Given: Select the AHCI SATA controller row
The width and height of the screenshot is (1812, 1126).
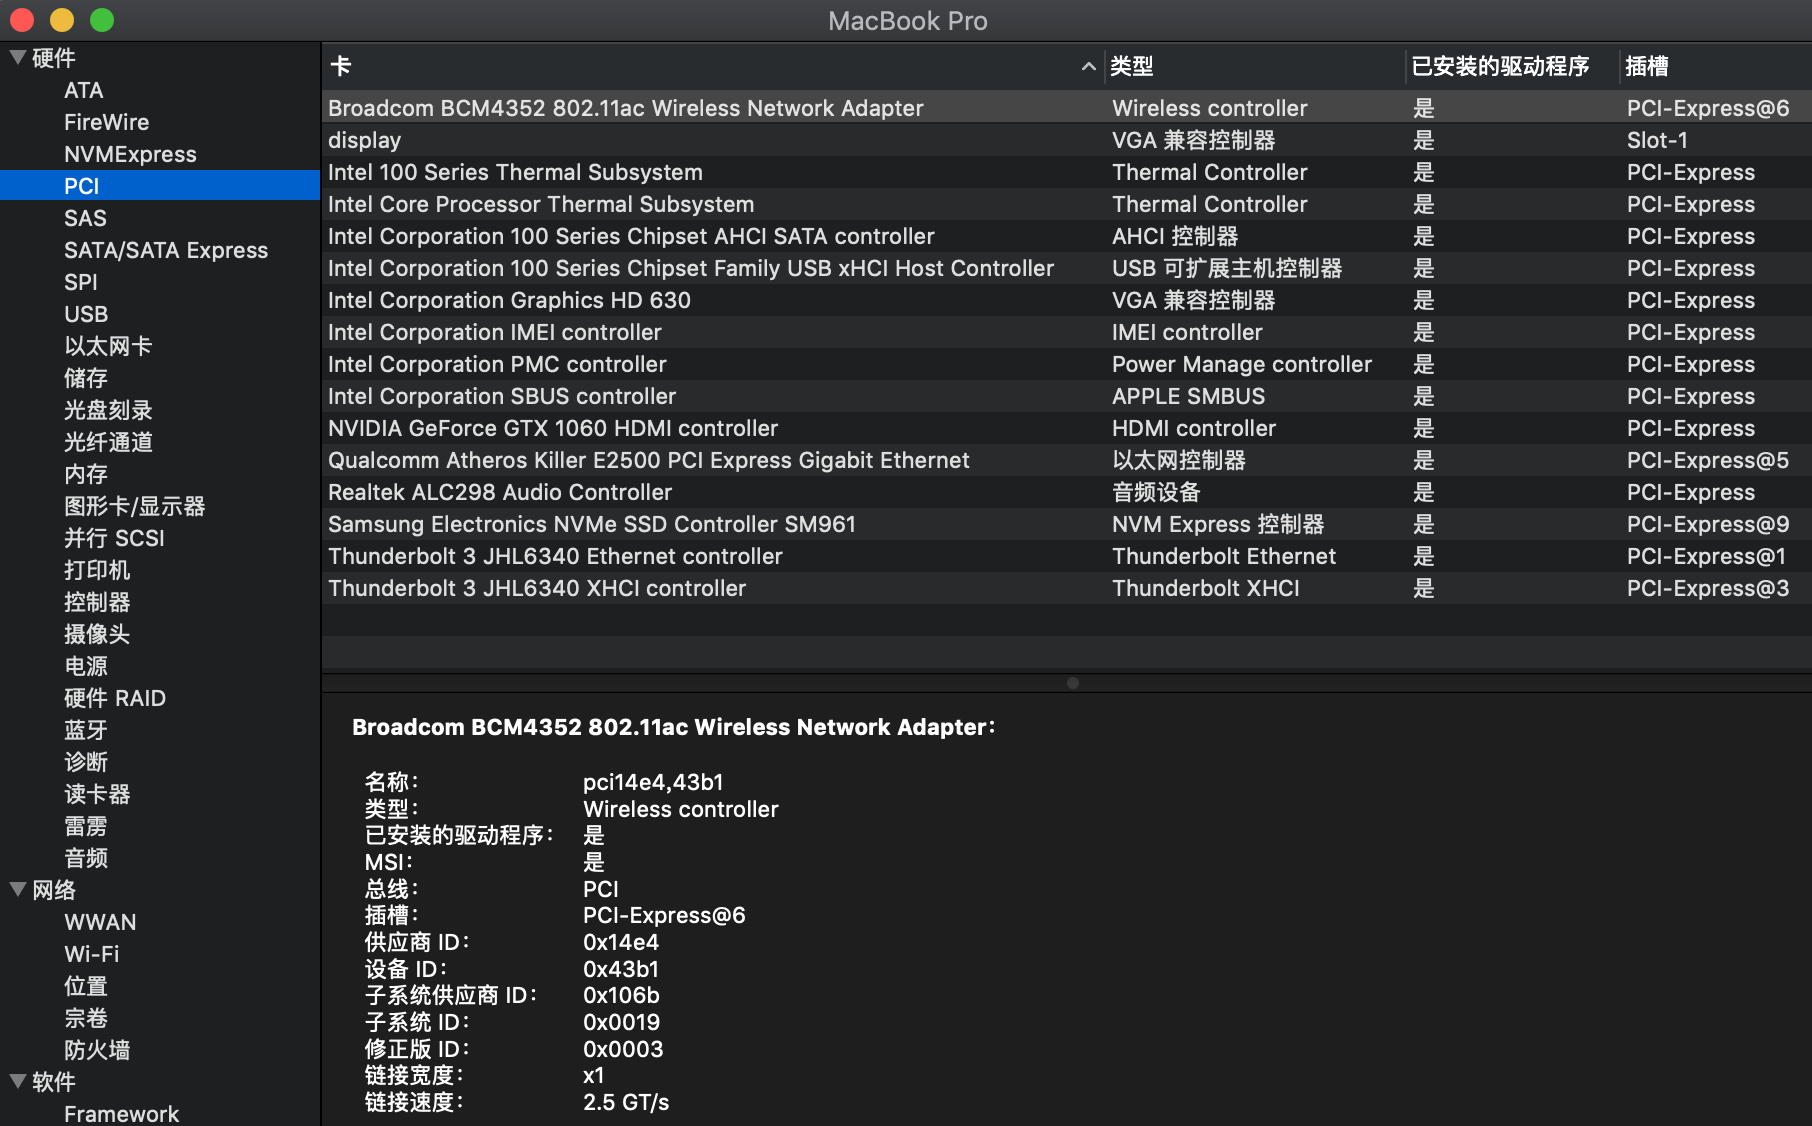Looking at the screenshot, I should [x=1067, y=236].
